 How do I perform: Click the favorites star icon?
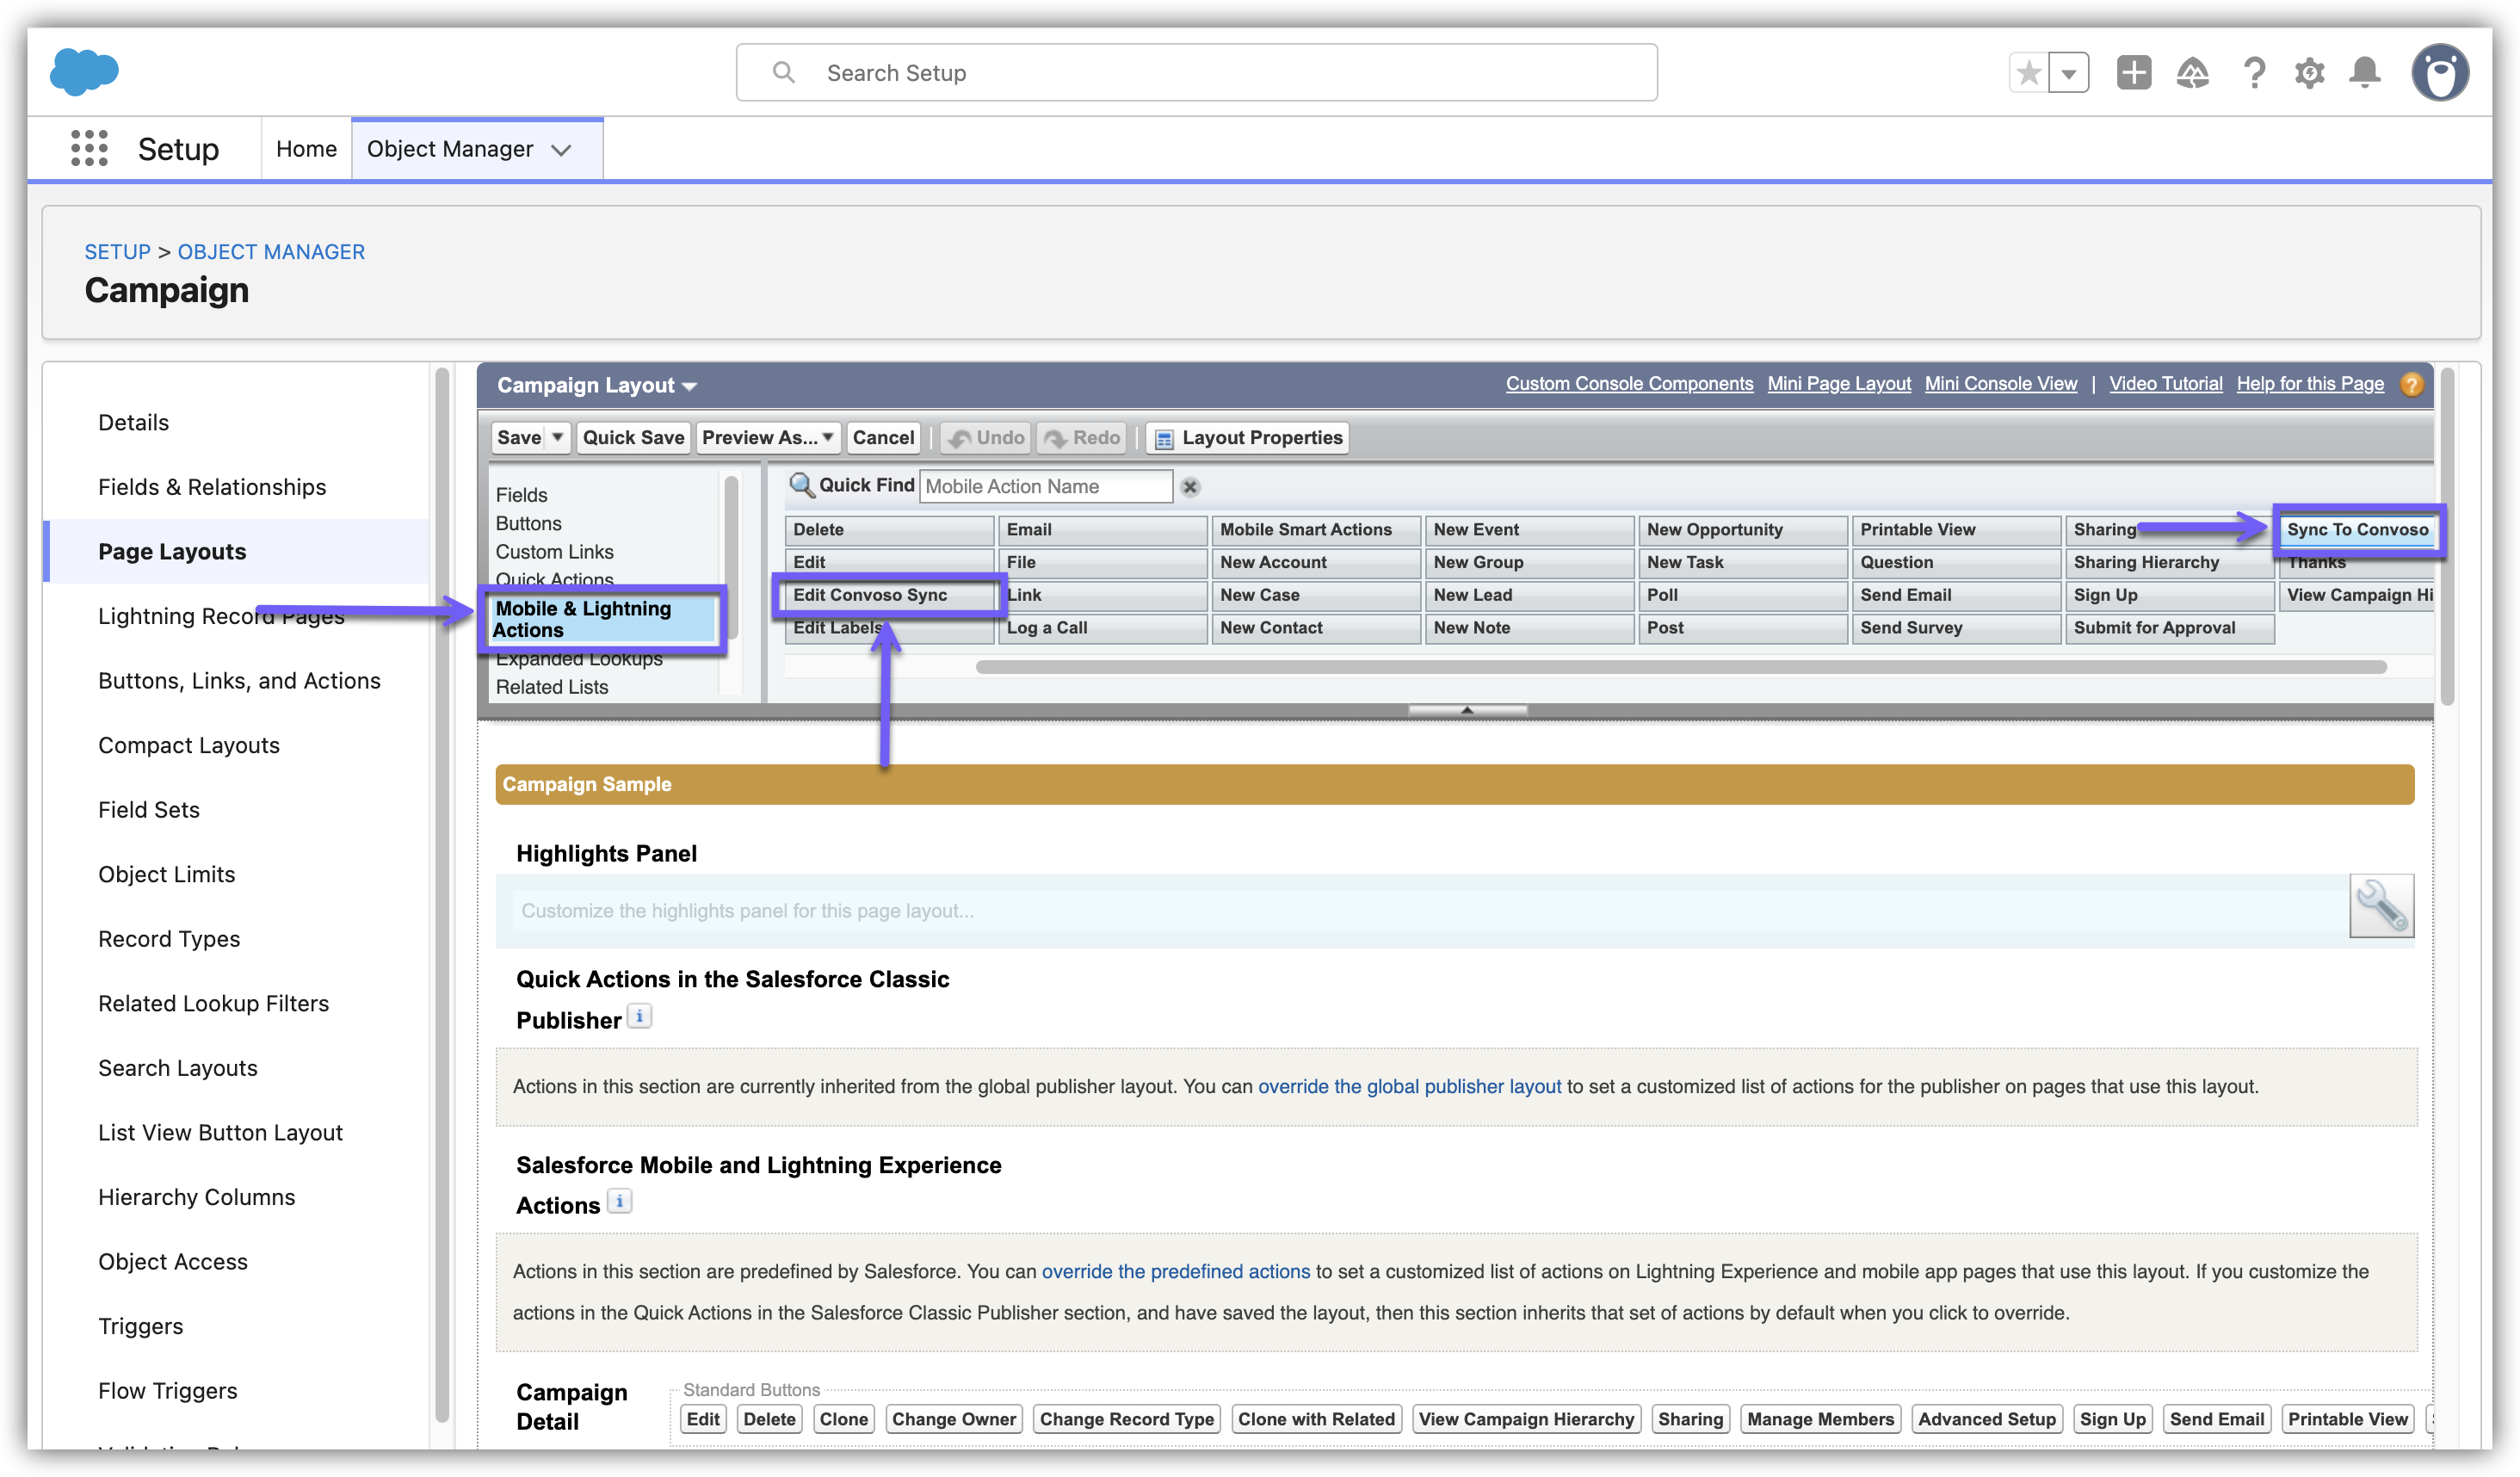click(2029, 72)
